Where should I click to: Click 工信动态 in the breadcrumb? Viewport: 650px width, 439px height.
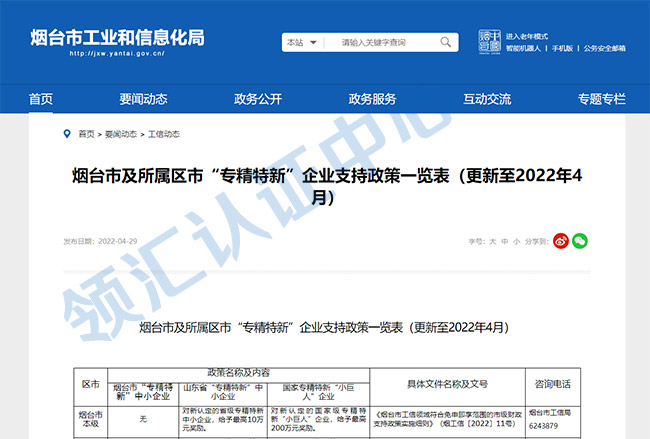(x=164, y=134)
